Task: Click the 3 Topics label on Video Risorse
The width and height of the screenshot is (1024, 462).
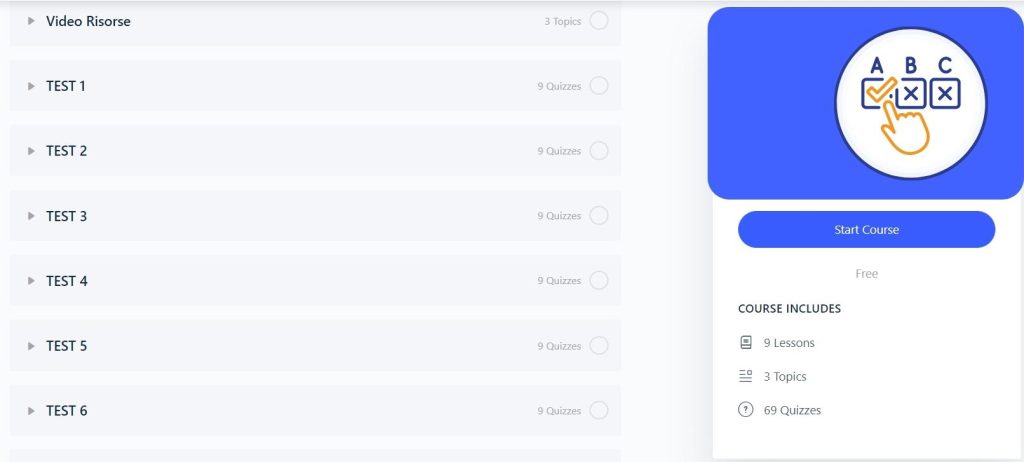Action: 562,22
